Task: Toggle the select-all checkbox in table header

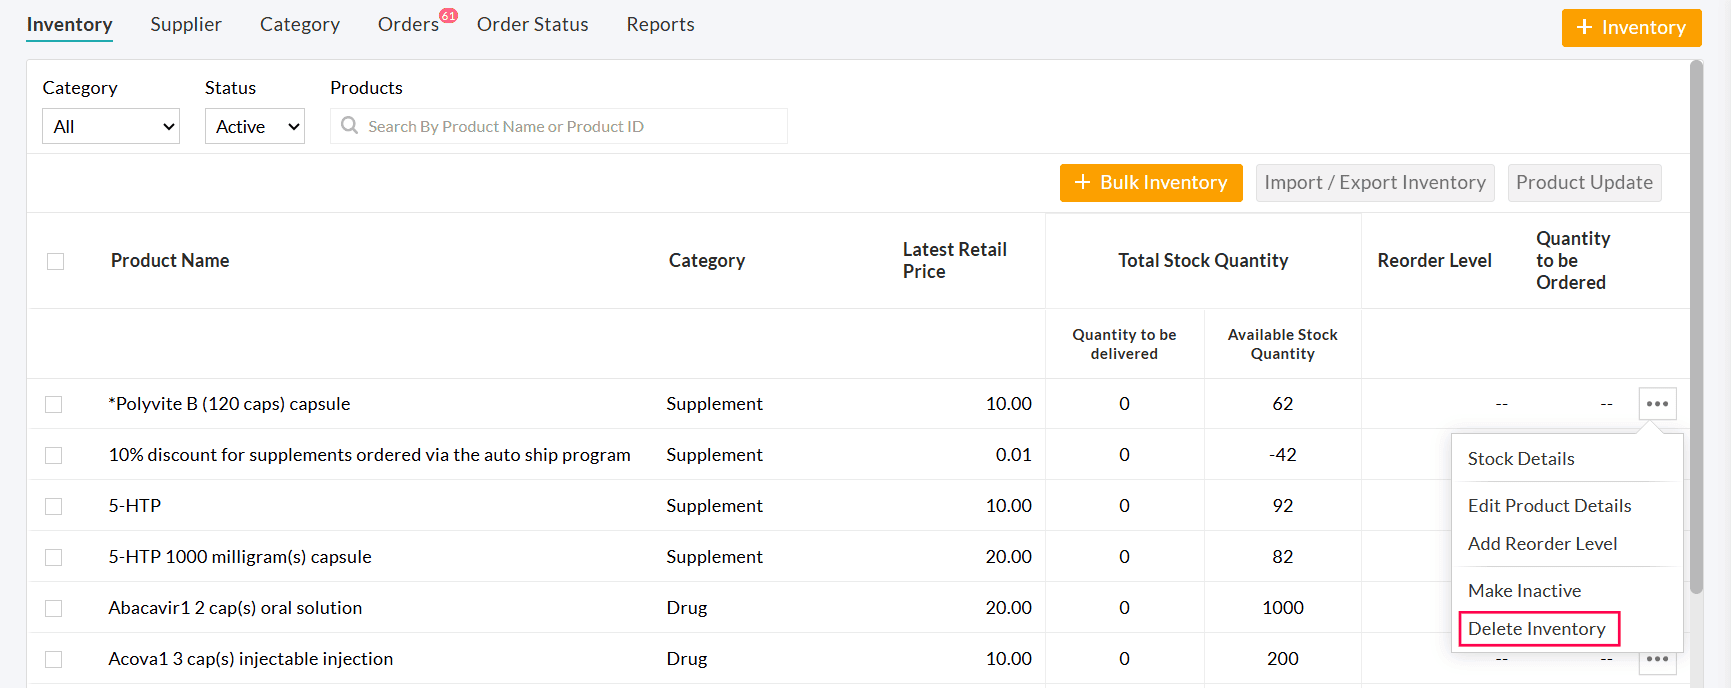Action: 55,261
